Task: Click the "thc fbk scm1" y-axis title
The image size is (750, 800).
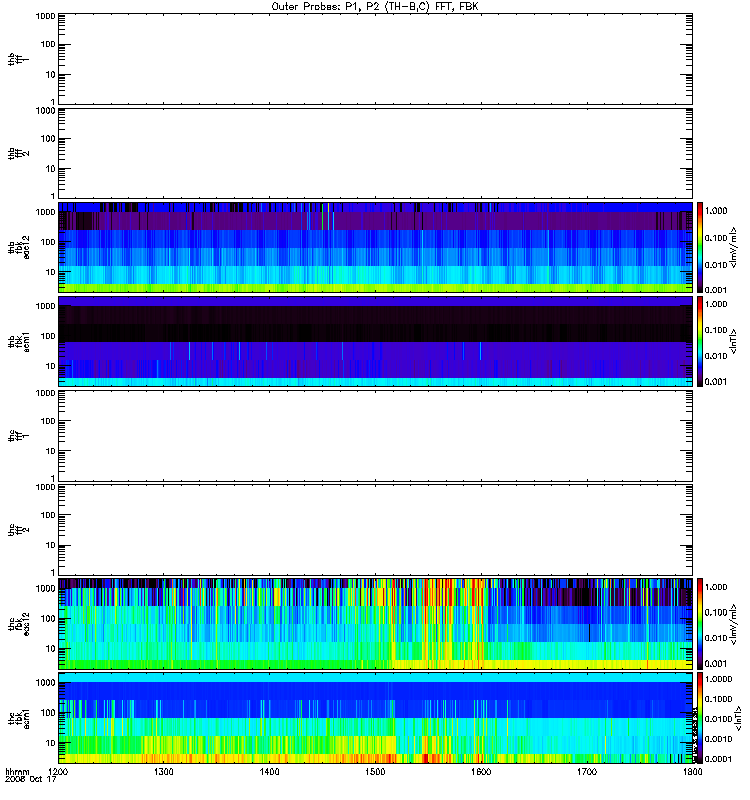Action: (18, 718)
